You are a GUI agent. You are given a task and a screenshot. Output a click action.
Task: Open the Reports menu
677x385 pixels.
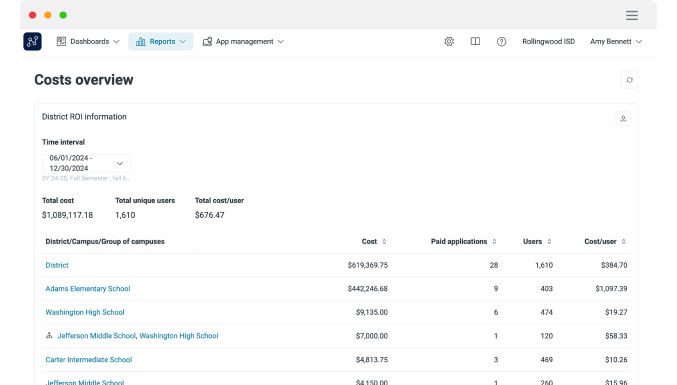click(161, 41)
